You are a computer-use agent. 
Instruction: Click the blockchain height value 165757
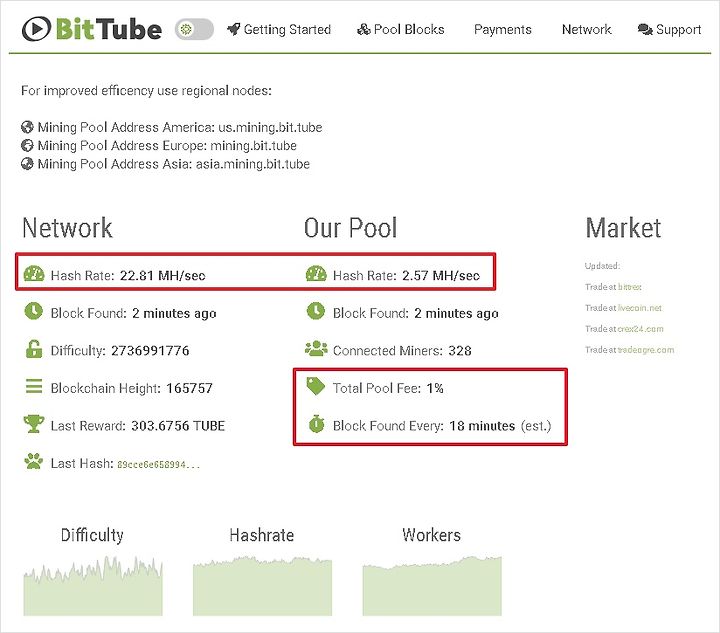coord(190,388)
